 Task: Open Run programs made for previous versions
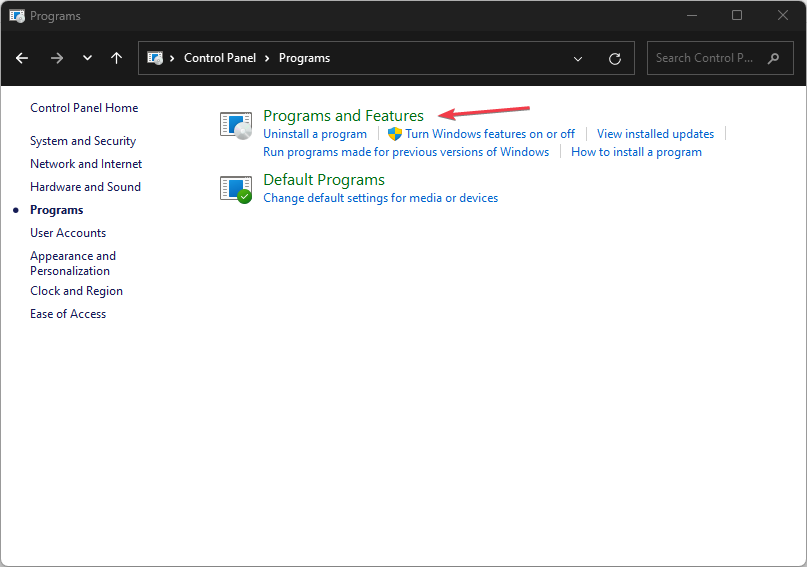[406, 152]
